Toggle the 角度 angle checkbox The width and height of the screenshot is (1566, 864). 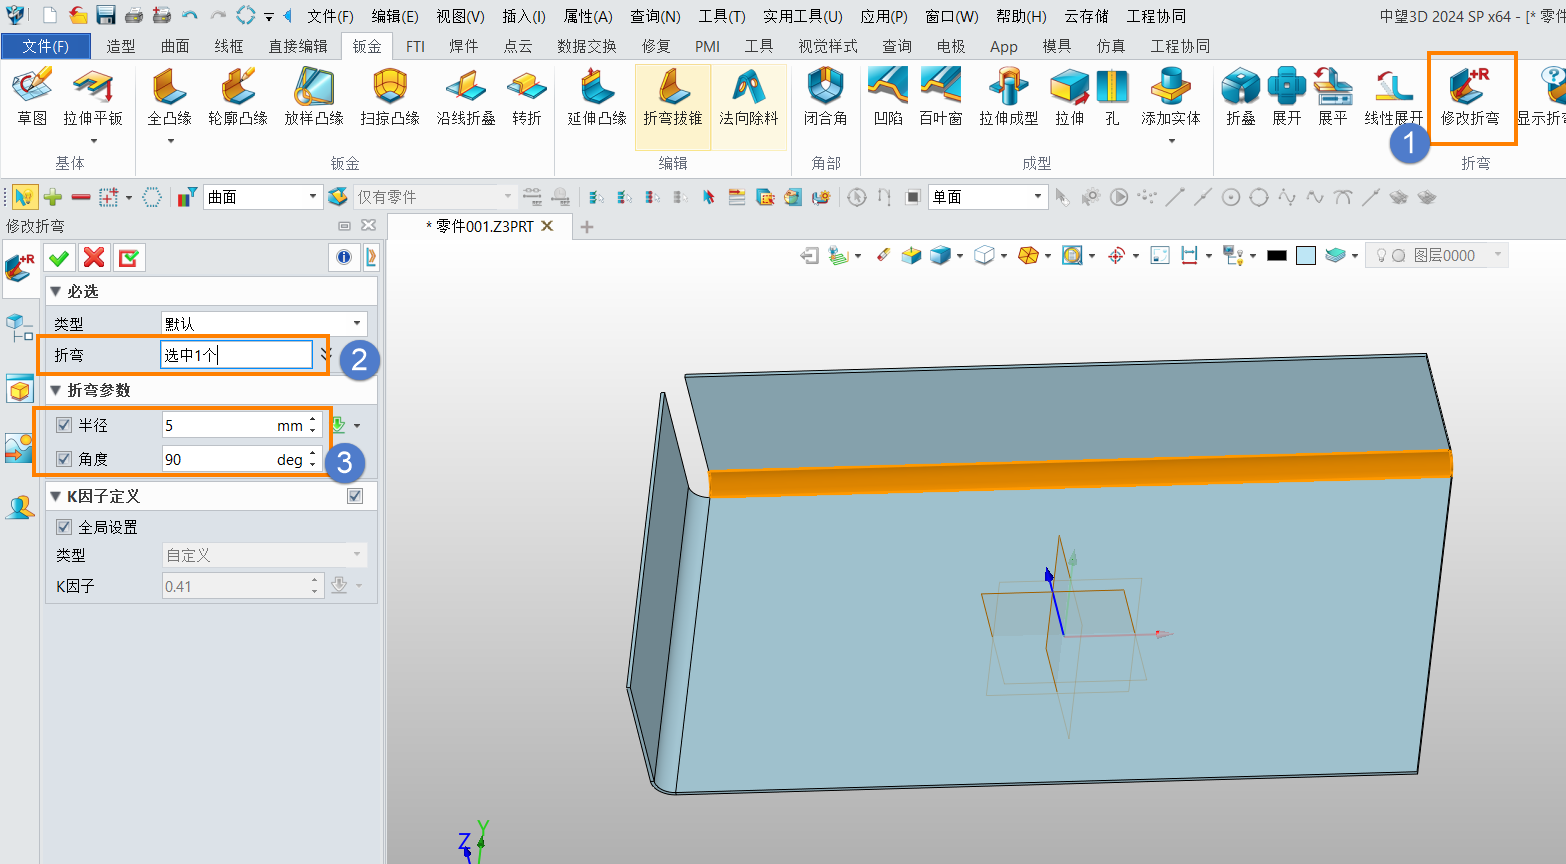coord(64,459)
